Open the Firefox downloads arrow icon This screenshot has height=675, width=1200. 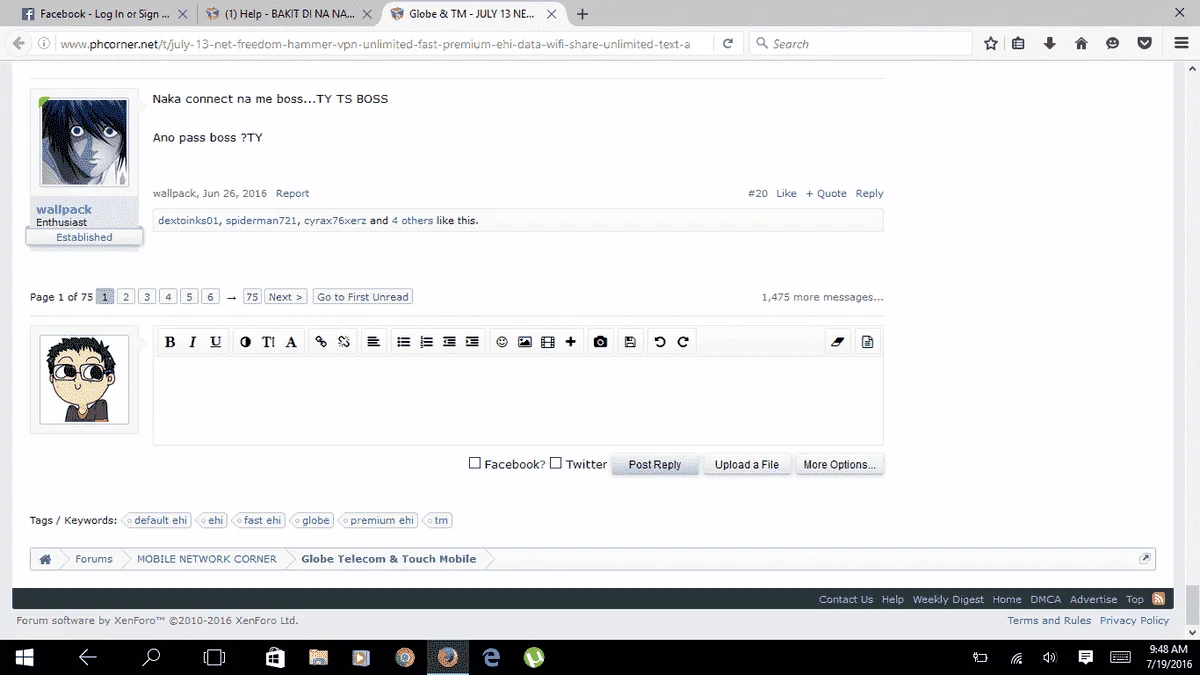click(x=1050, y=43)
